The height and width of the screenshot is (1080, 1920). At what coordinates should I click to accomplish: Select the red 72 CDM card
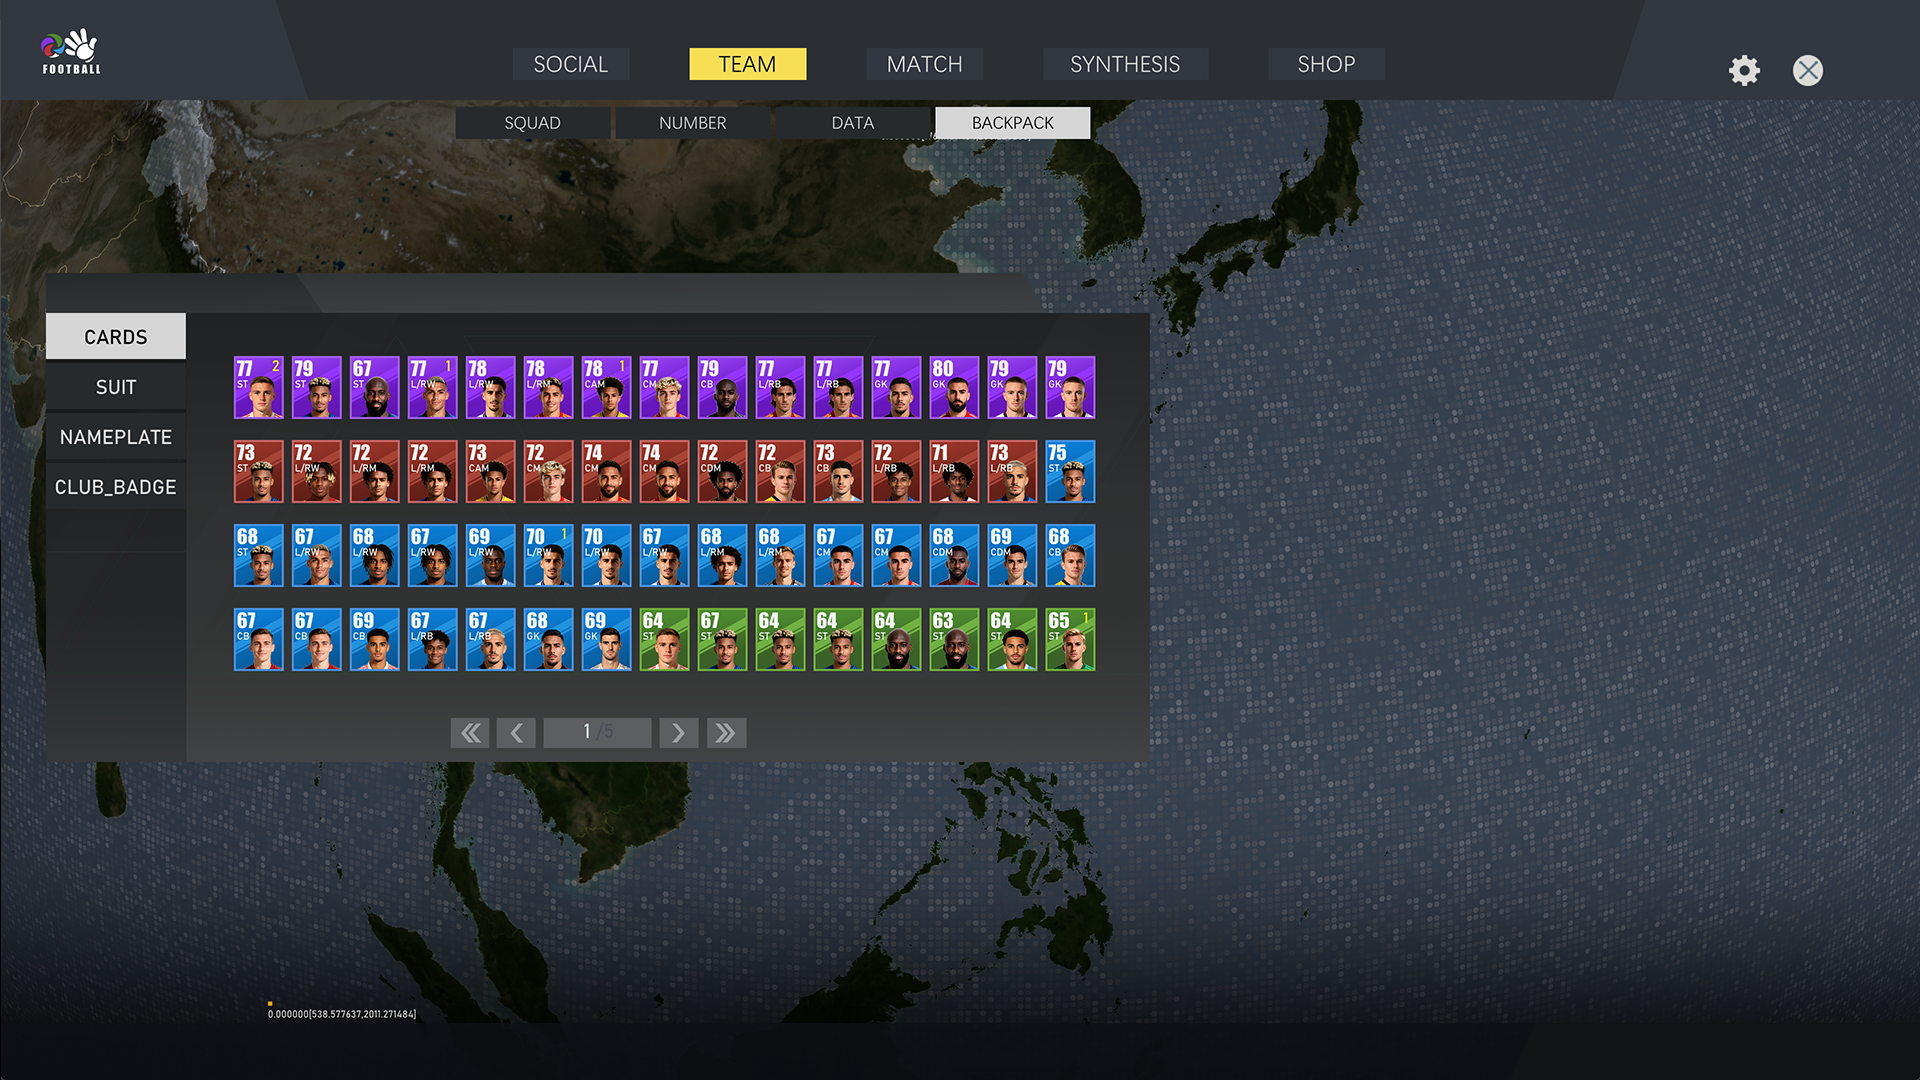pos(723,471)
